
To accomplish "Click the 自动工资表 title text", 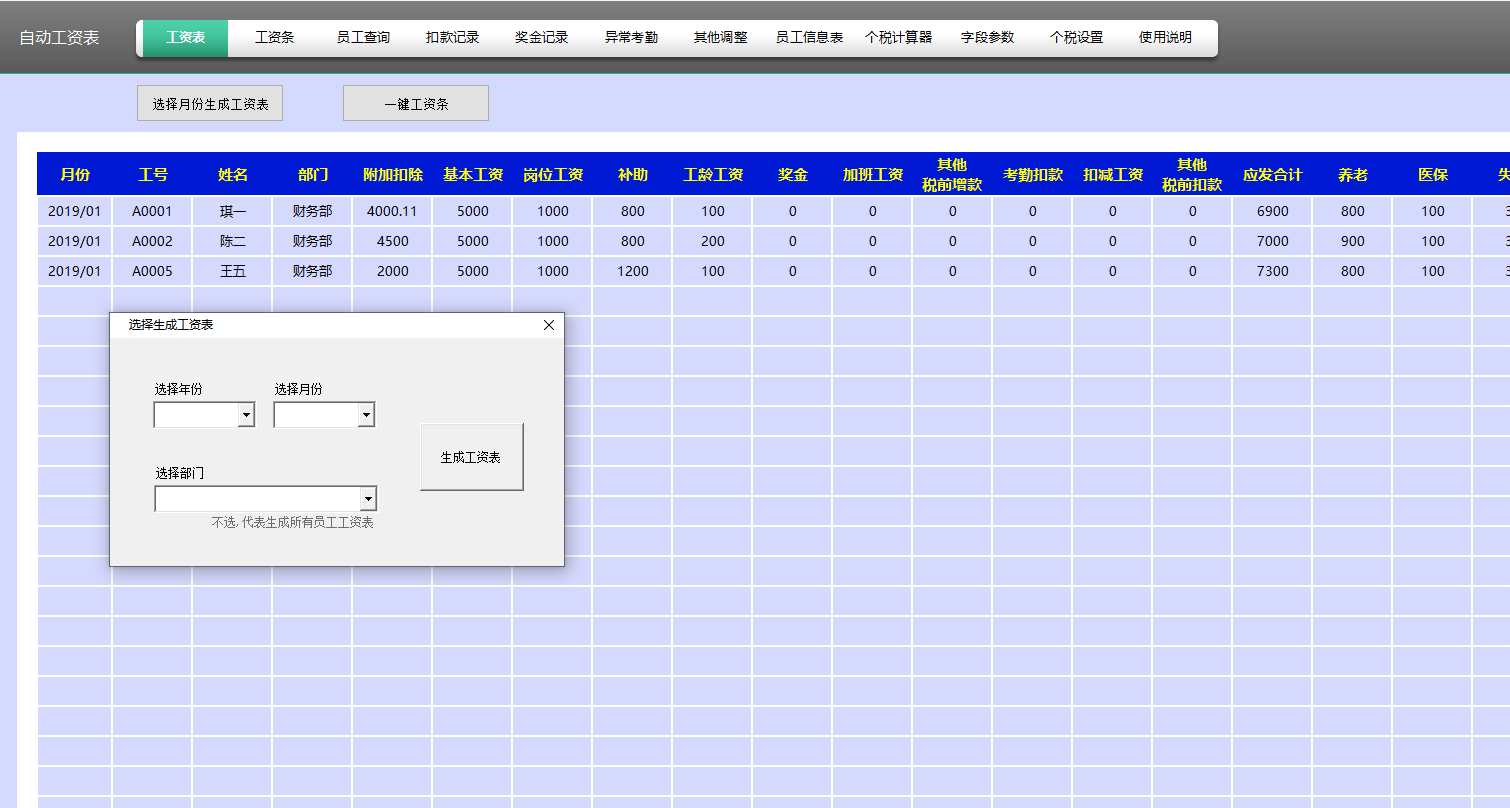I will 59,38.
